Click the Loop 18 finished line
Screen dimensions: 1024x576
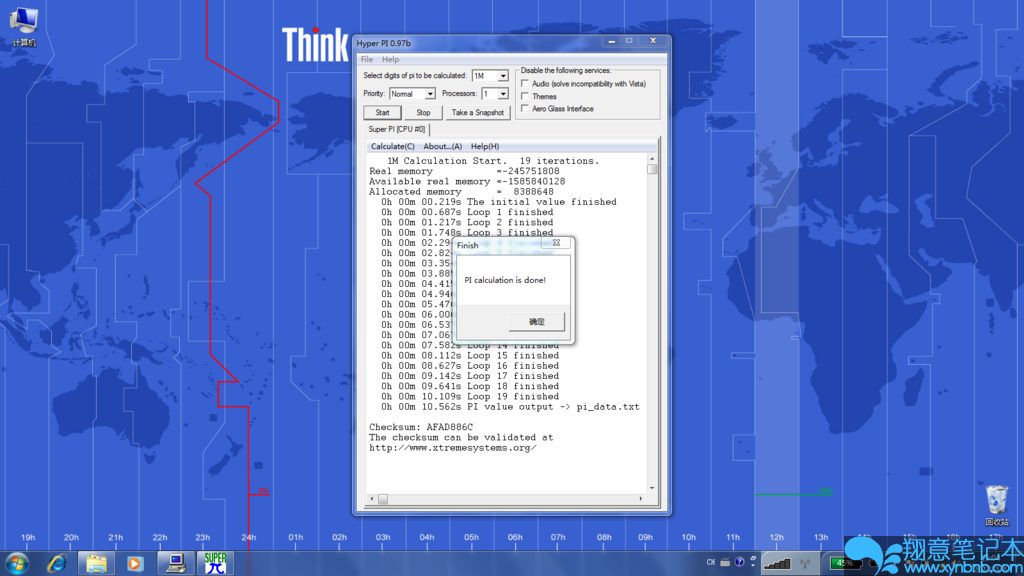coord(470,387)
